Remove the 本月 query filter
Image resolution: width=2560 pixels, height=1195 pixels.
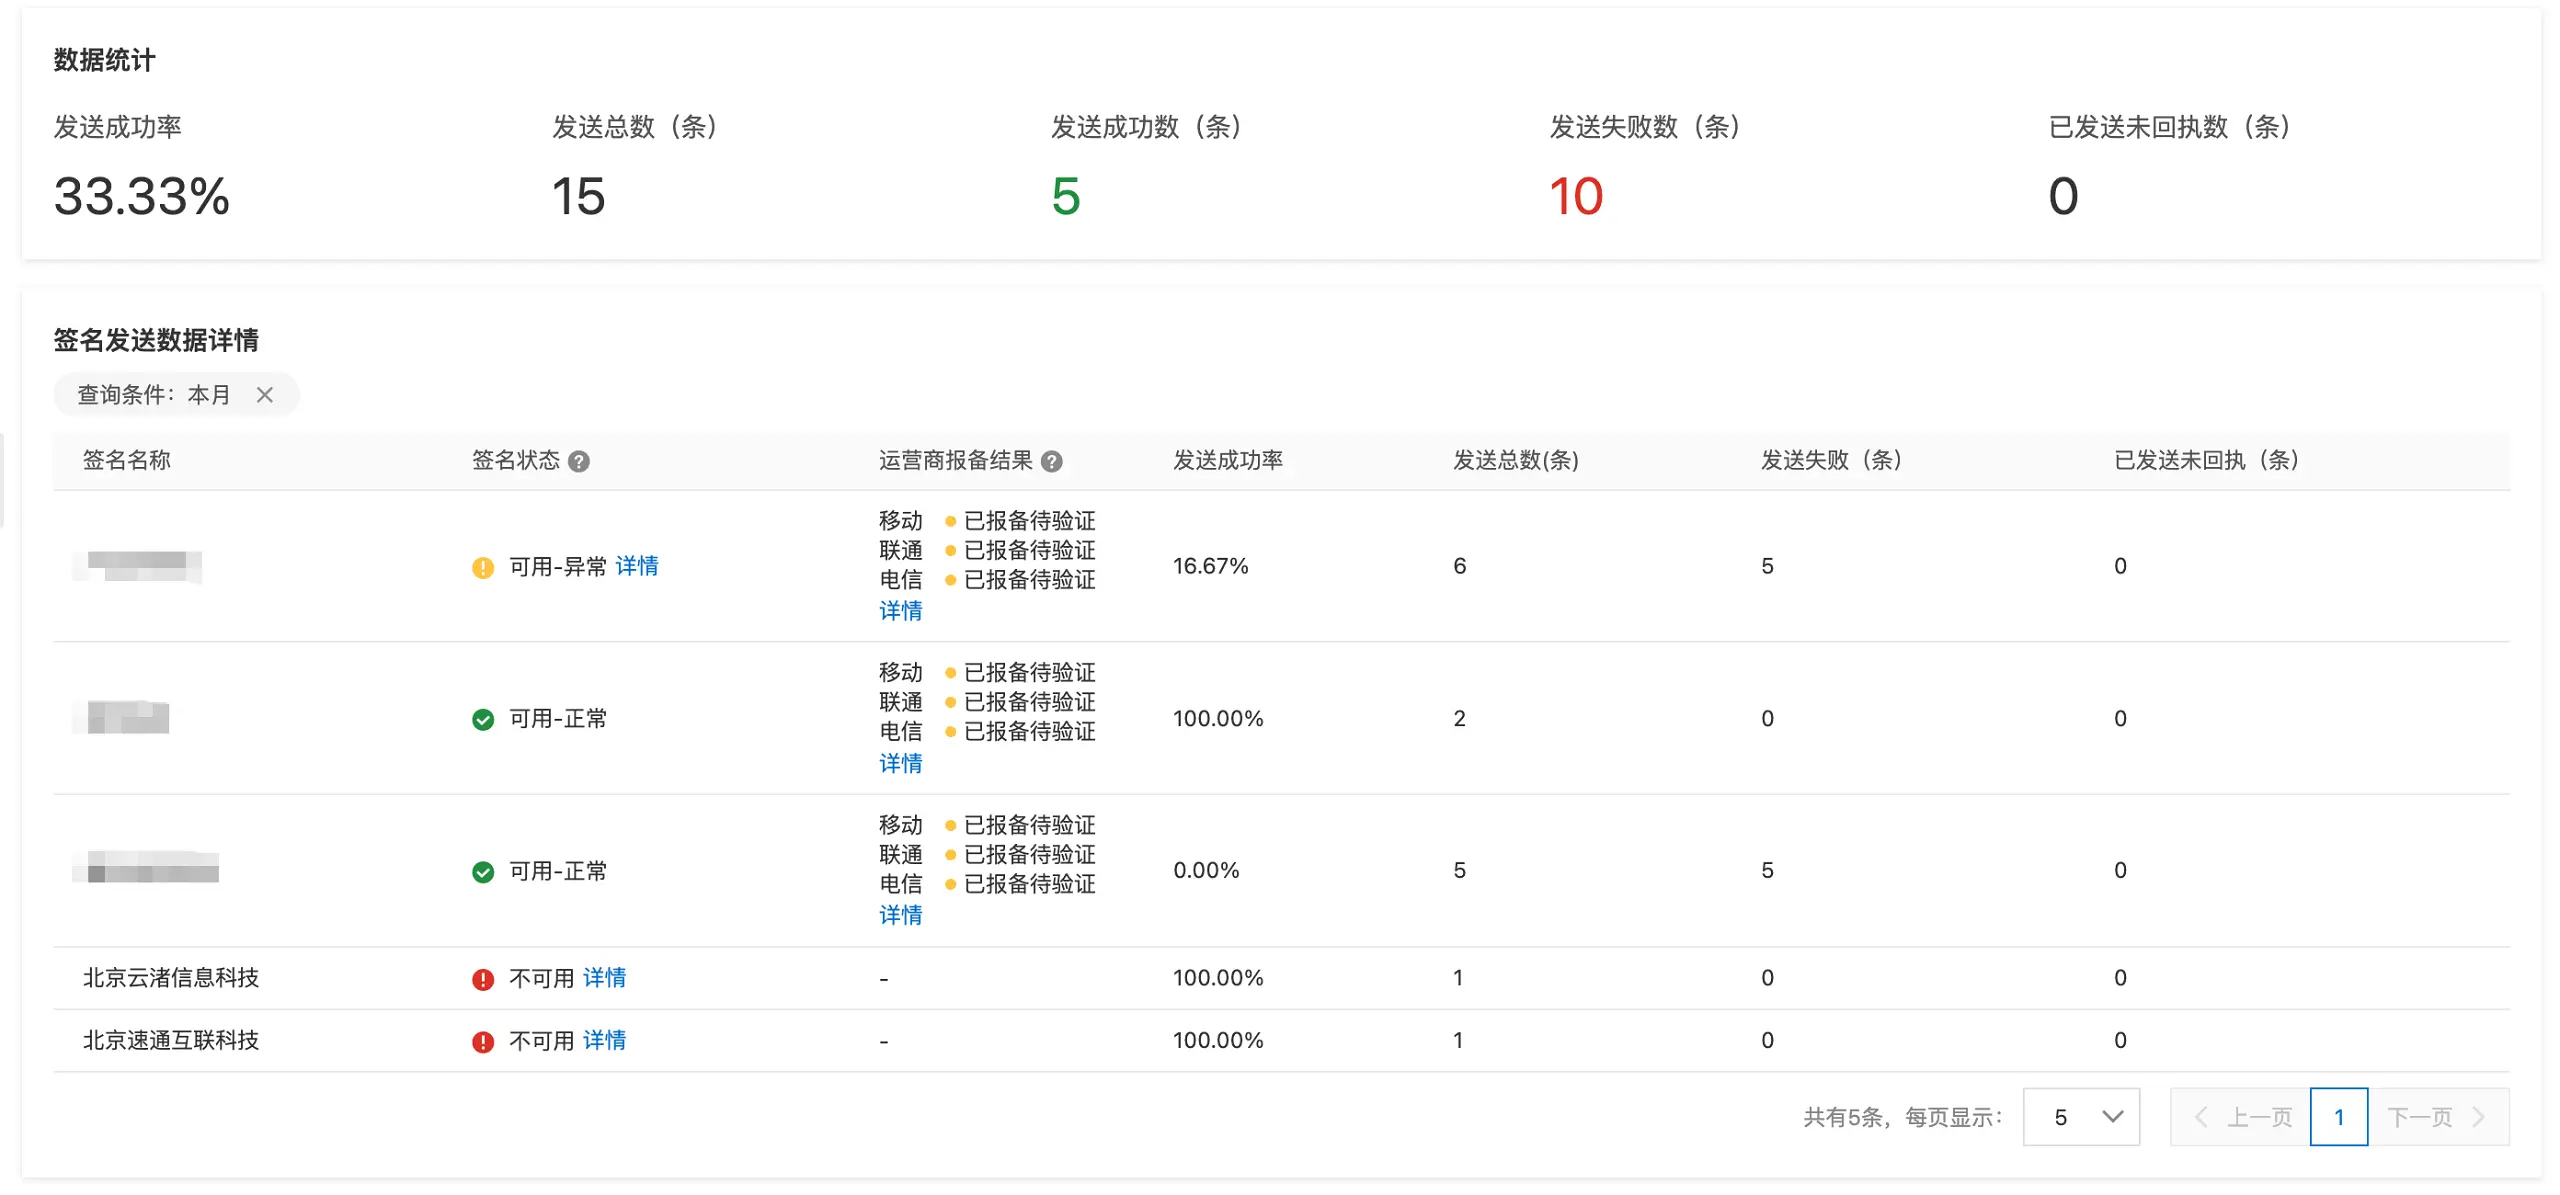click(265, 395)
